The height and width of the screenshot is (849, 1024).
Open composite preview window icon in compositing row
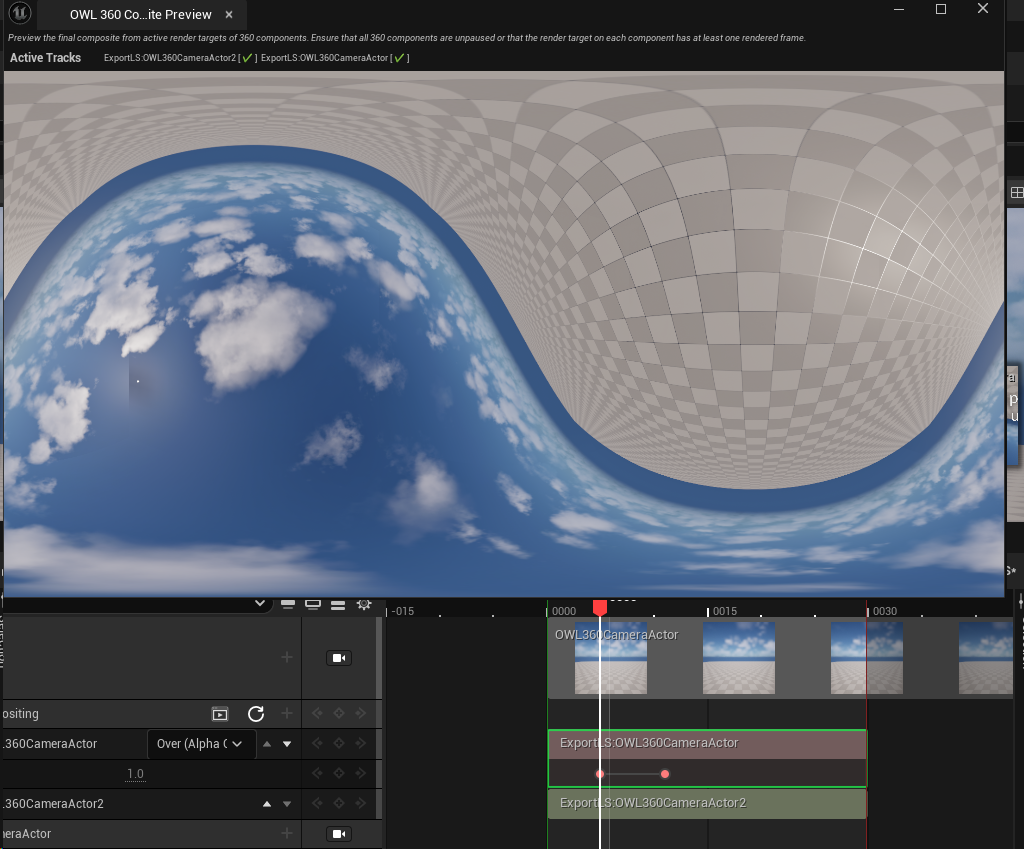tap(220, 714)
